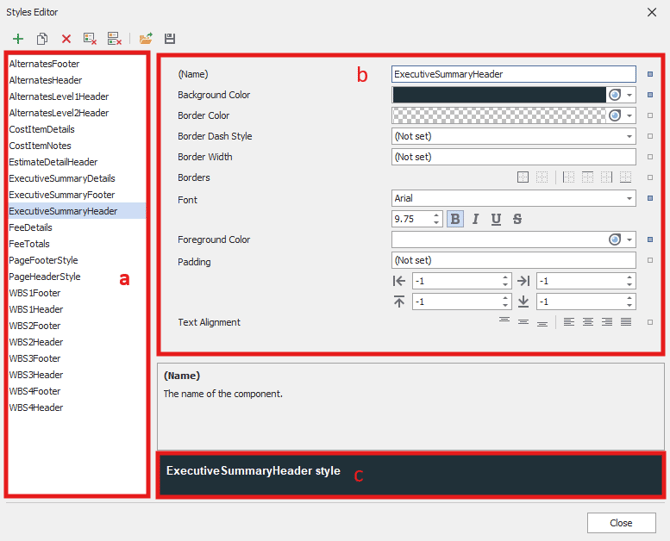Viewport: 670px width, 541px height.
Task: Delete the selected style with red X
Action: 66,39
